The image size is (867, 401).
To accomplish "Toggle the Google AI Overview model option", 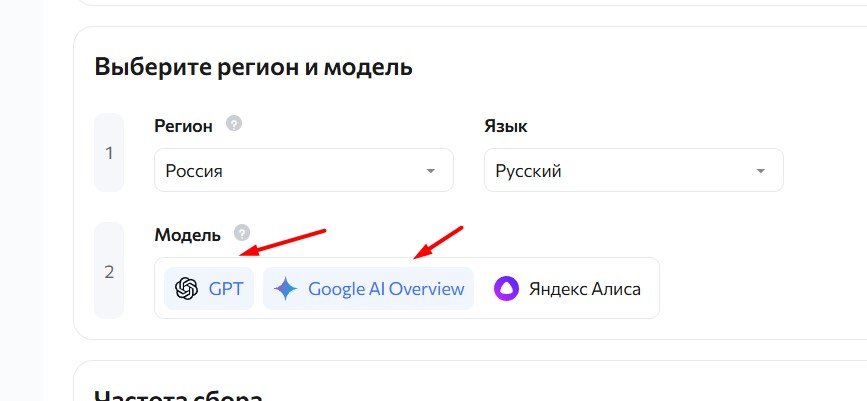I will click(x=368, y=289).
